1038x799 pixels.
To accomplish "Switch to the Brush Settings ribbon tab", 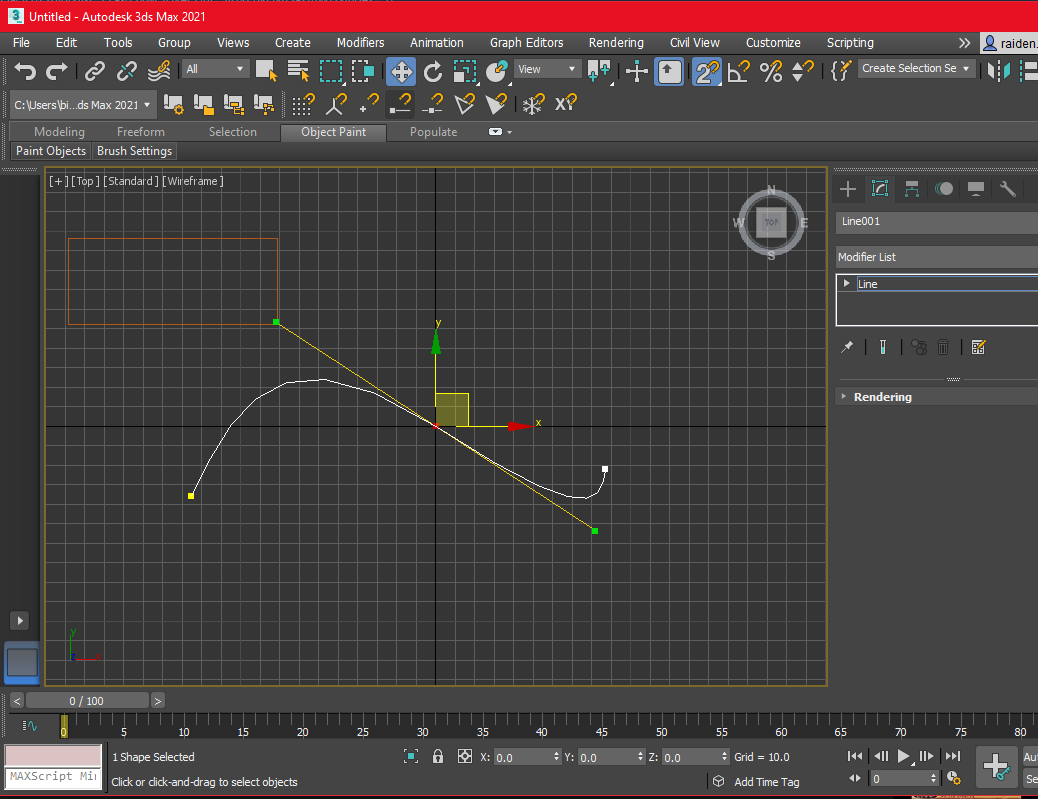I will 134,151.
